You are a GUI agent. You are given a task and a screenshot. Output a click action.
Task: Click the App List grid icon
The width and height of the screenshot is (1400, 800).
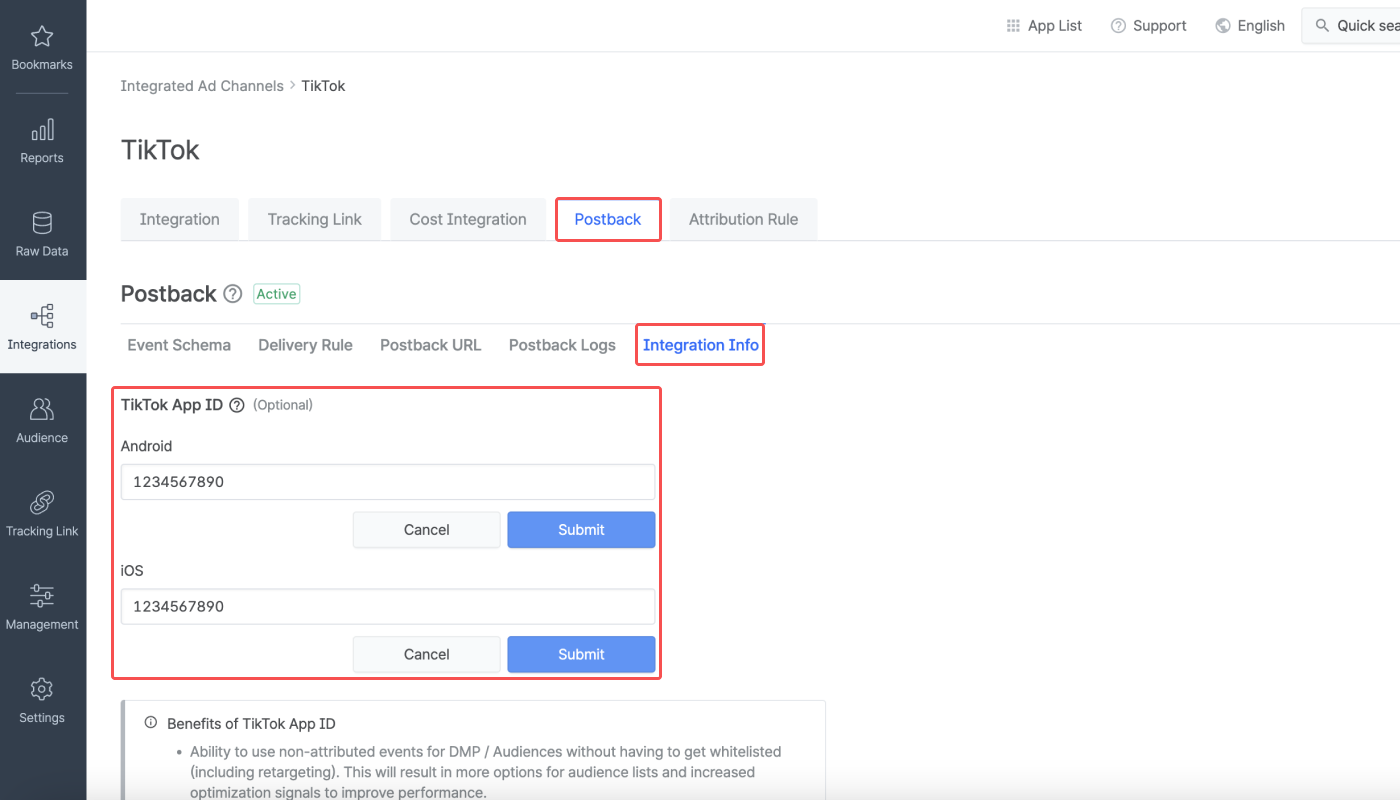pos(1013,26)
